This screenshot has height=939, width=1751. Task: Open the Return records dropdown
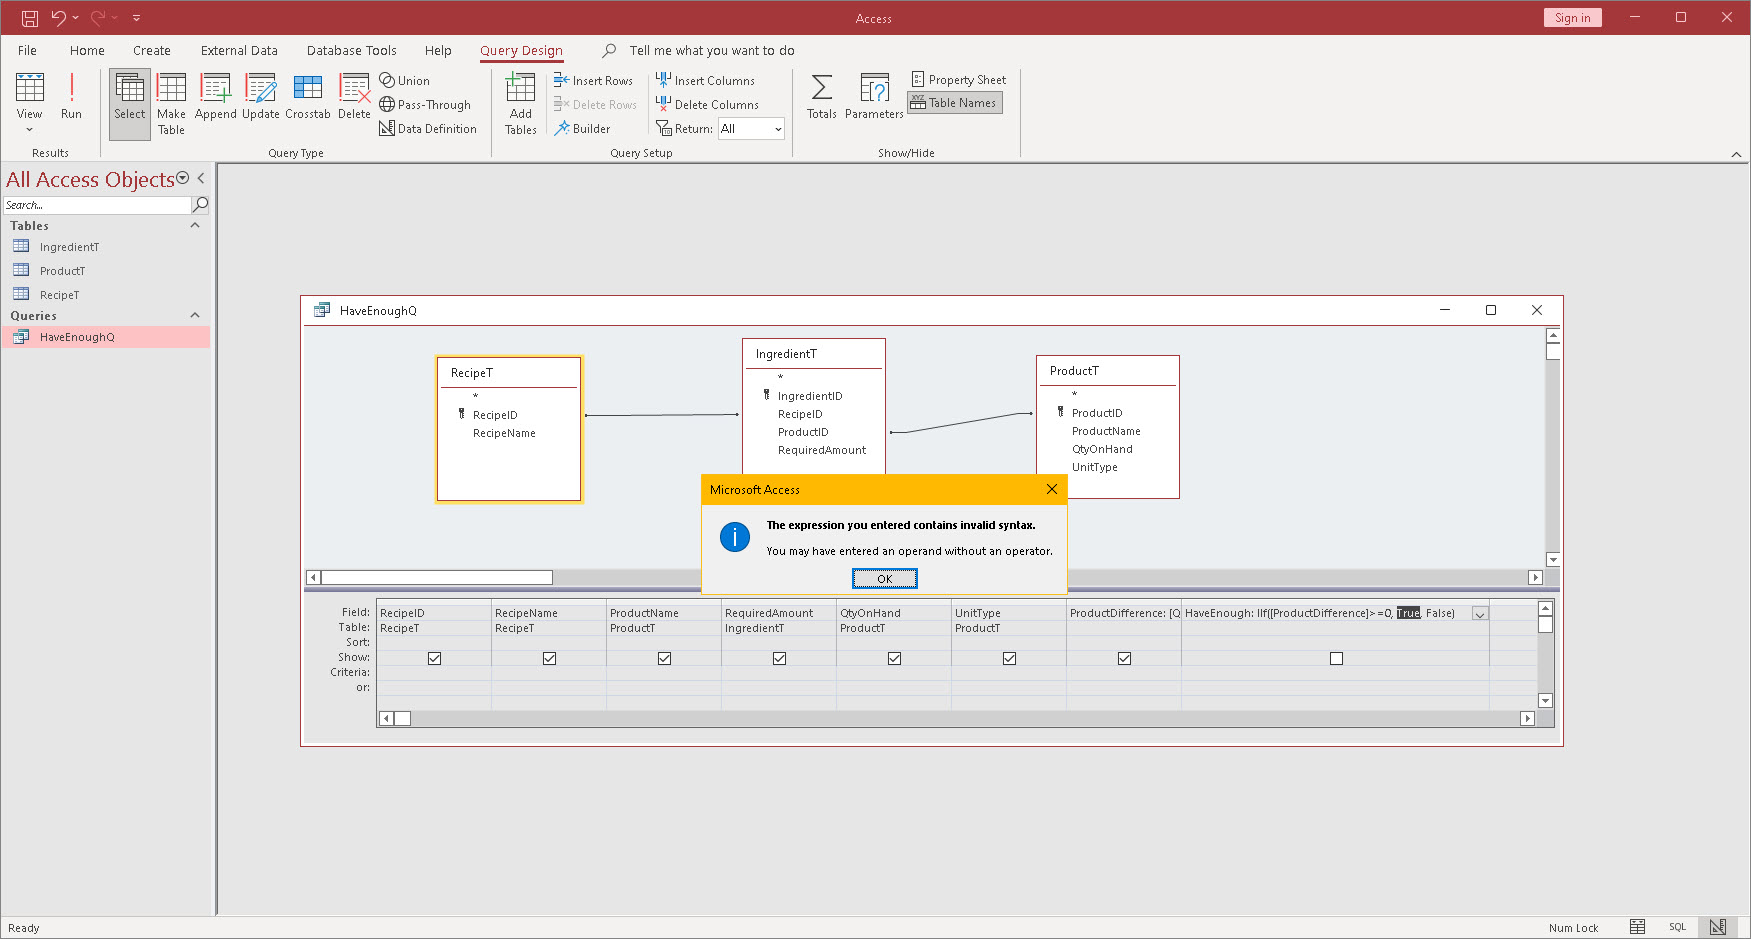779,128
